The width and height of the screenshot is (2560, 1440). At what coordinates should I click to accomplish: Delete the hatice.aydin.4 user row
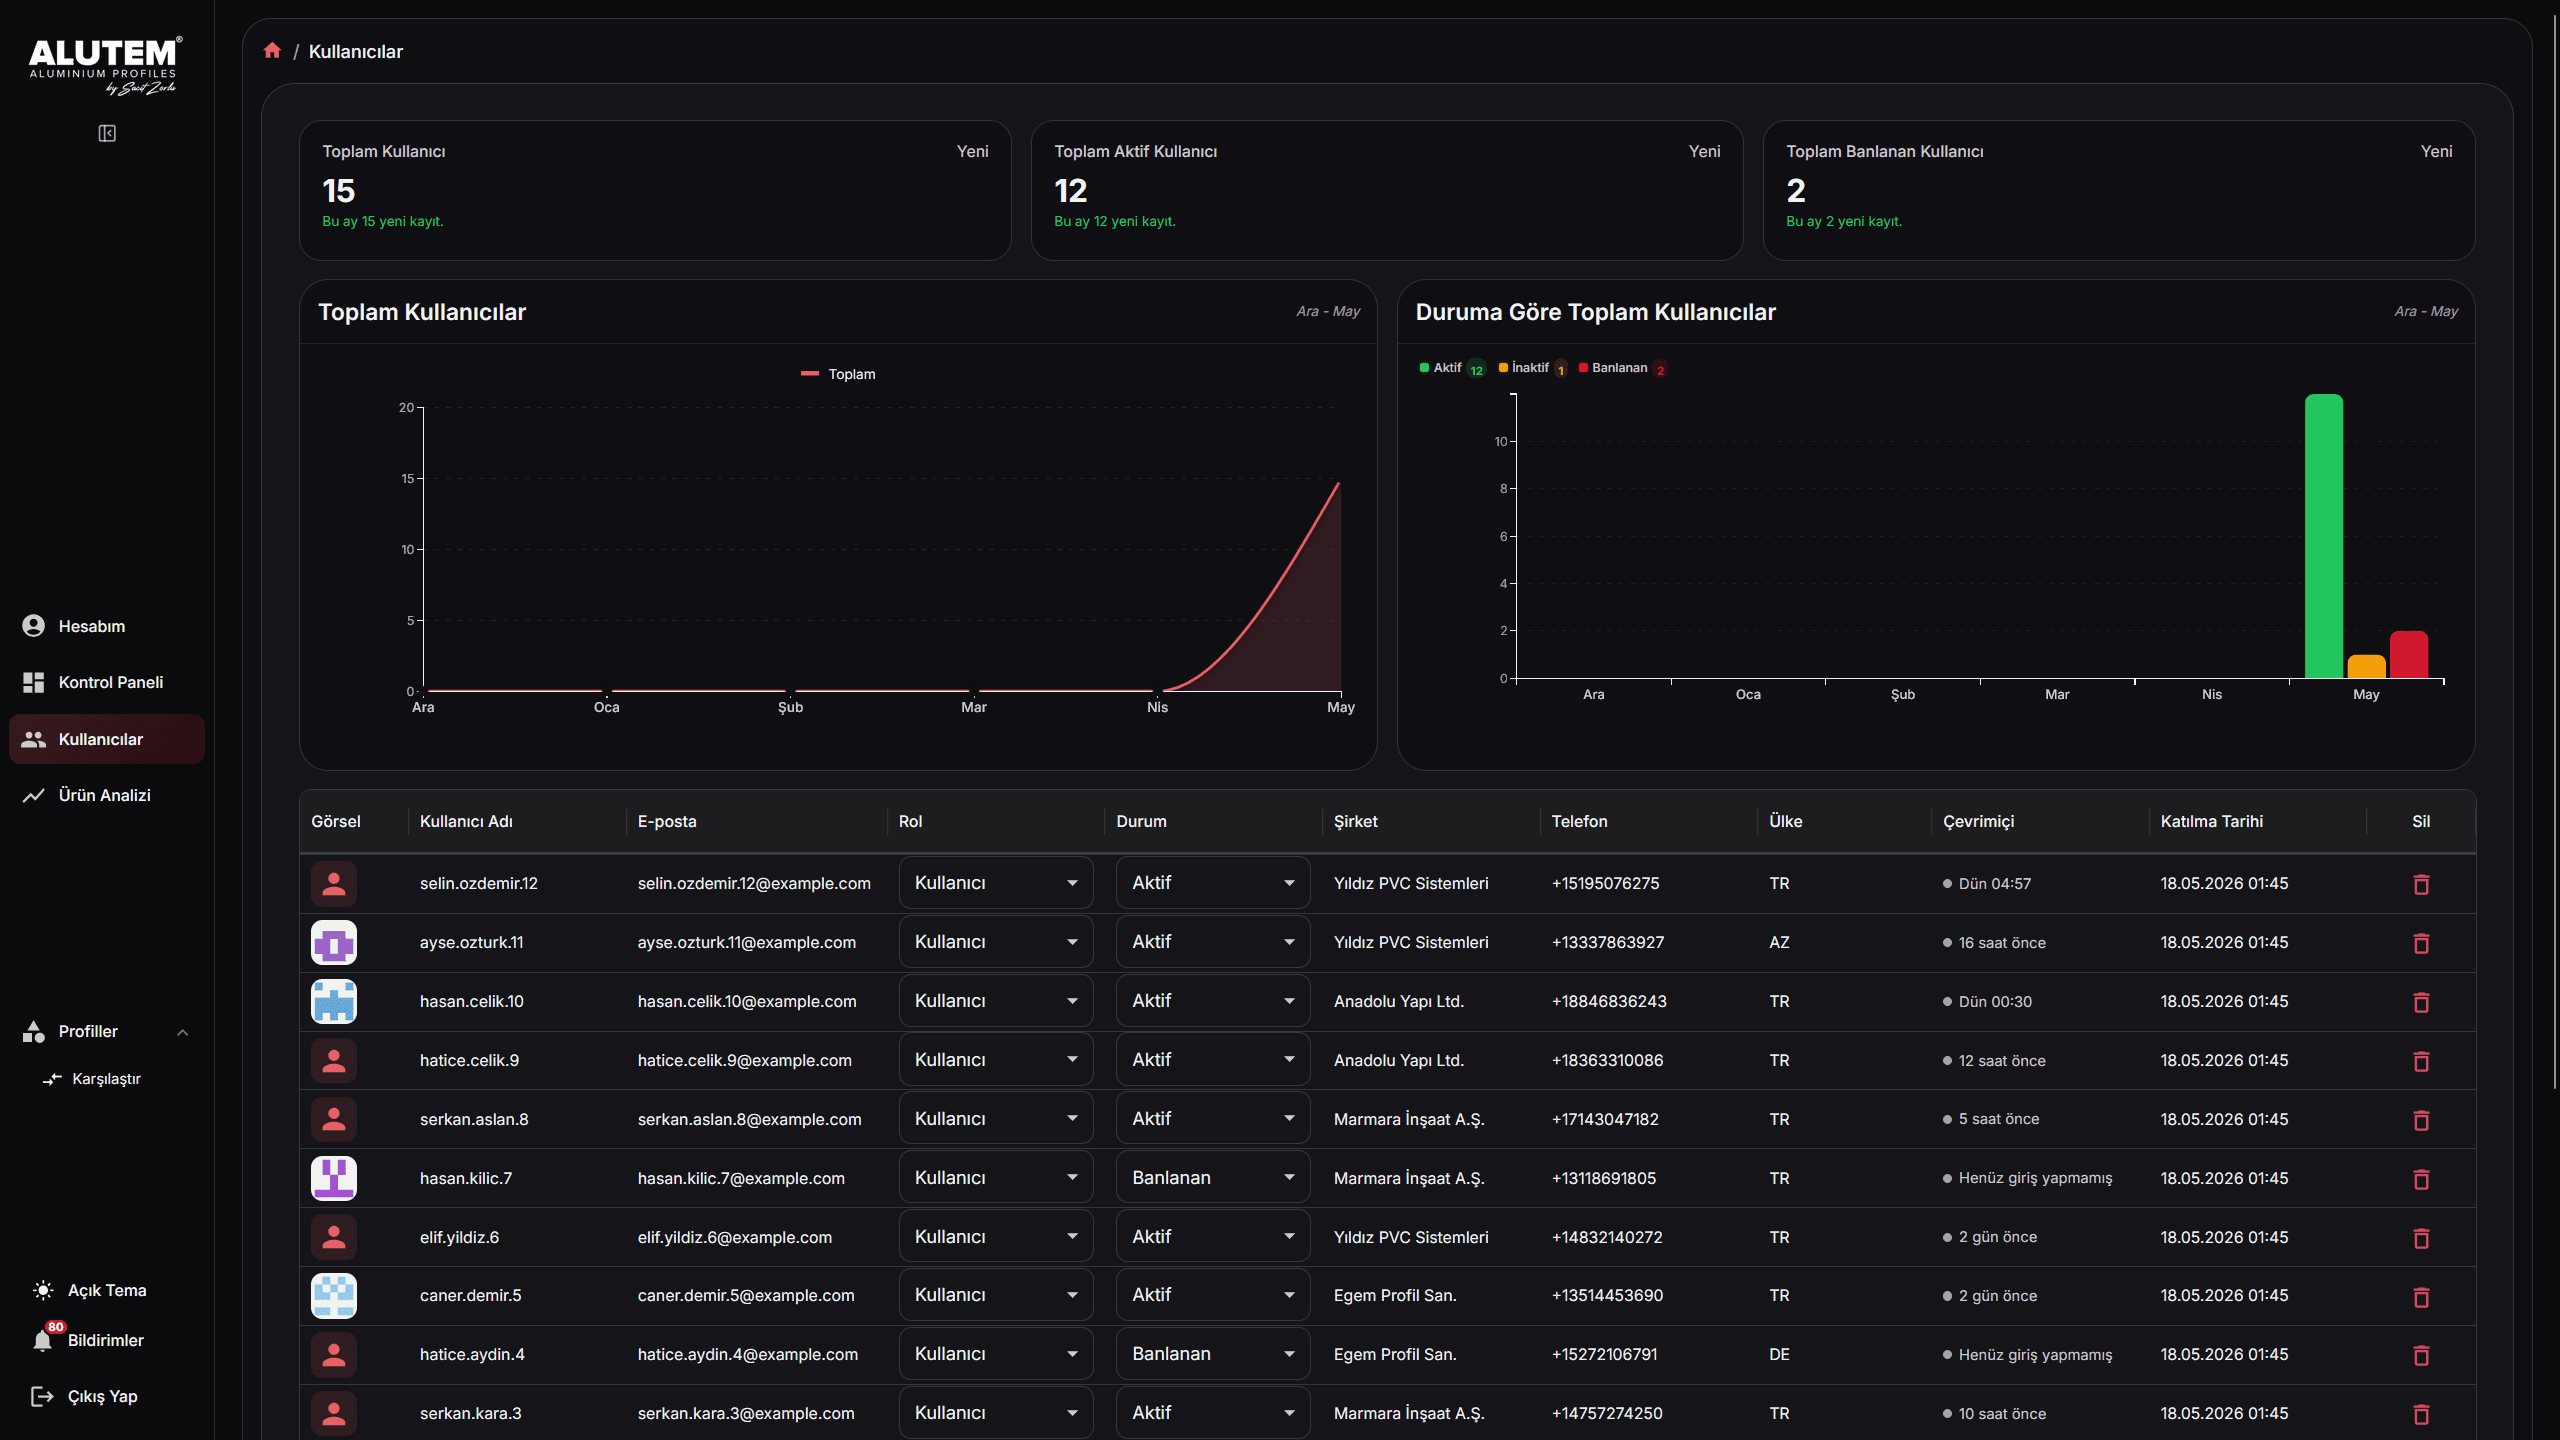(x=2421, y=1355)
